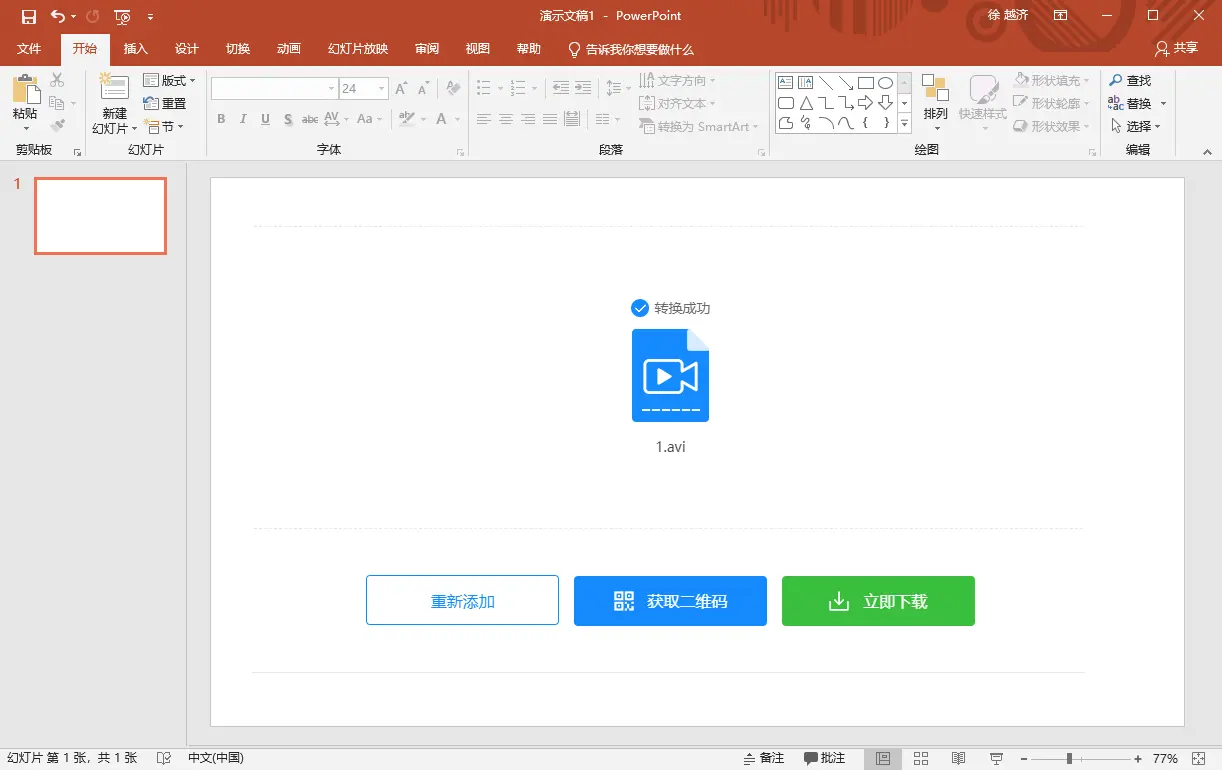Click the green 立即下载 button
The image size is (1222, 770).
pos(878,601)
